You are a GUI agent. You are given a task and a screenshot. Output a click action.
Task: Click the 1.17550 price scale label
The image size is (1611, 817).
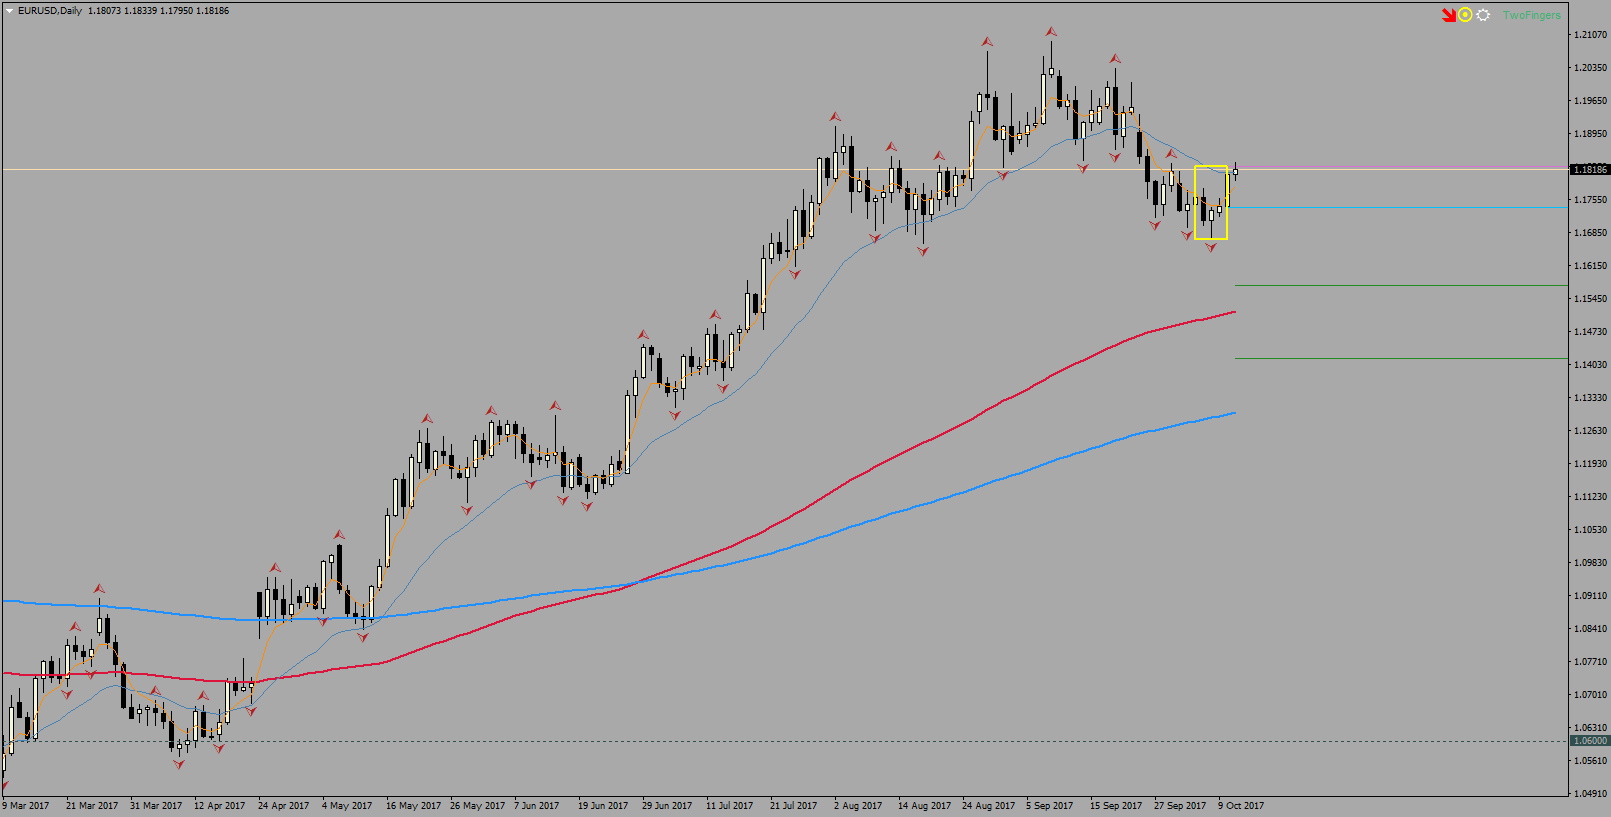1591,200
